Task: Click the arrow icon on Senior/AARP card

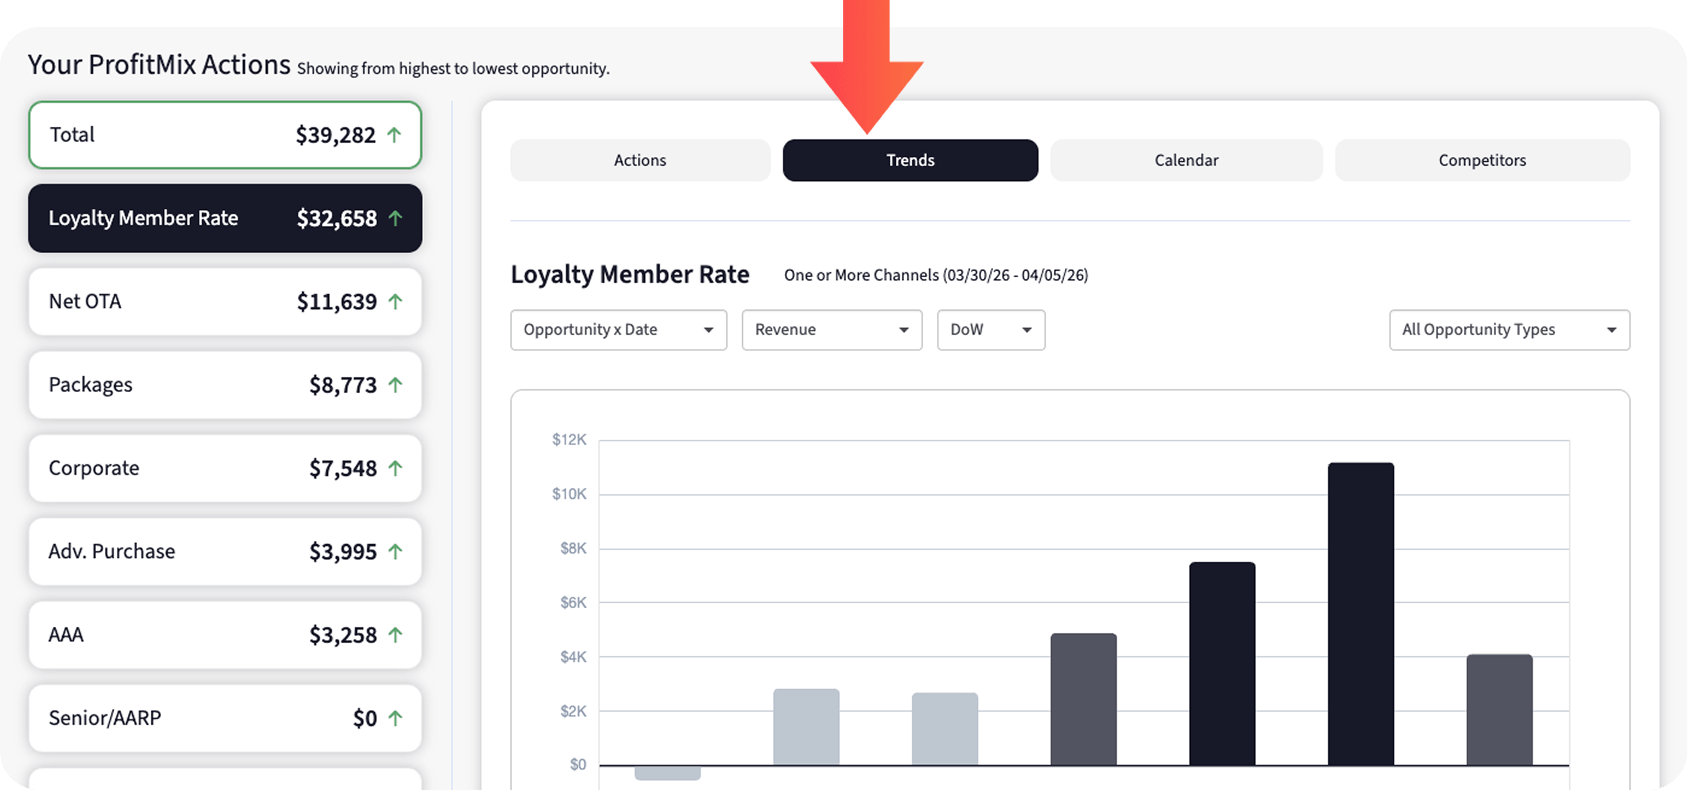Action: [x=395, y=718]
